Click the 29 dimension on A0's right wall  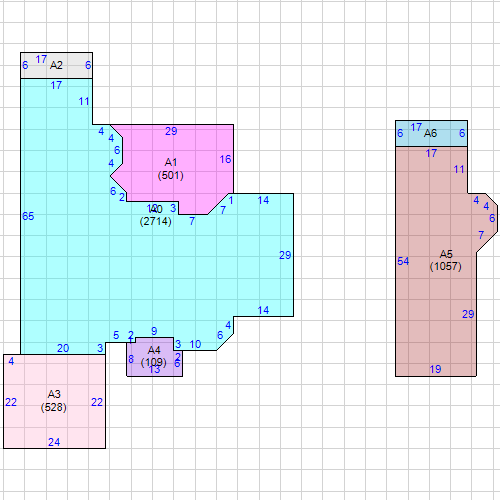(285, 255)
